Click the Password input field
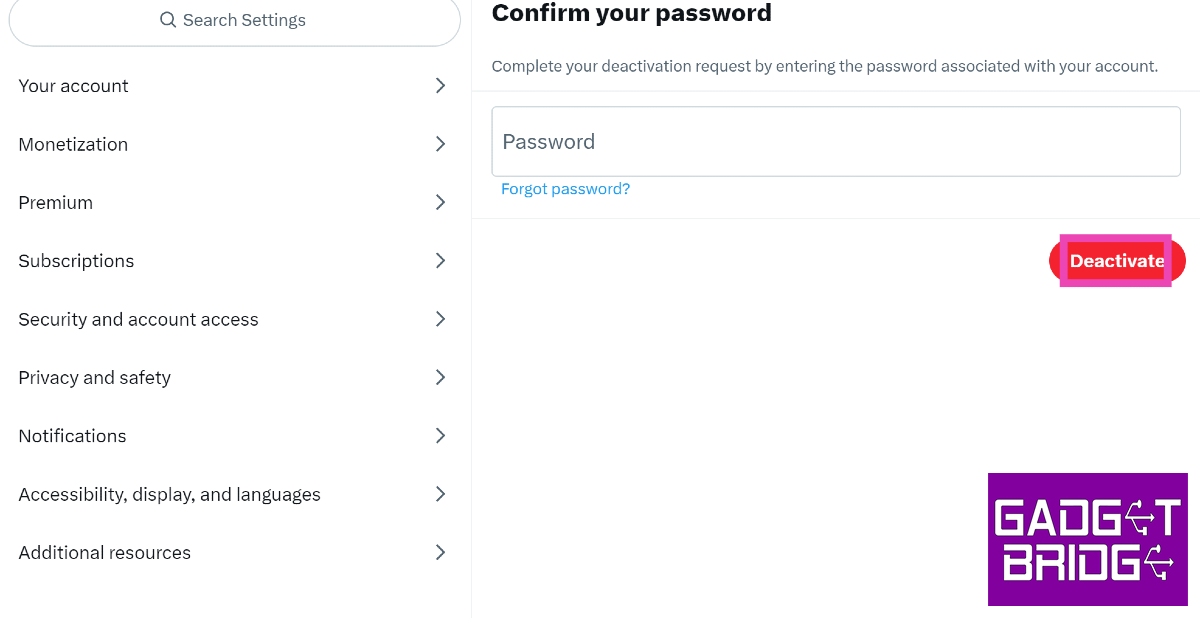The width and height of the screenshot is (1200, 628). click(x=836, y=142)
